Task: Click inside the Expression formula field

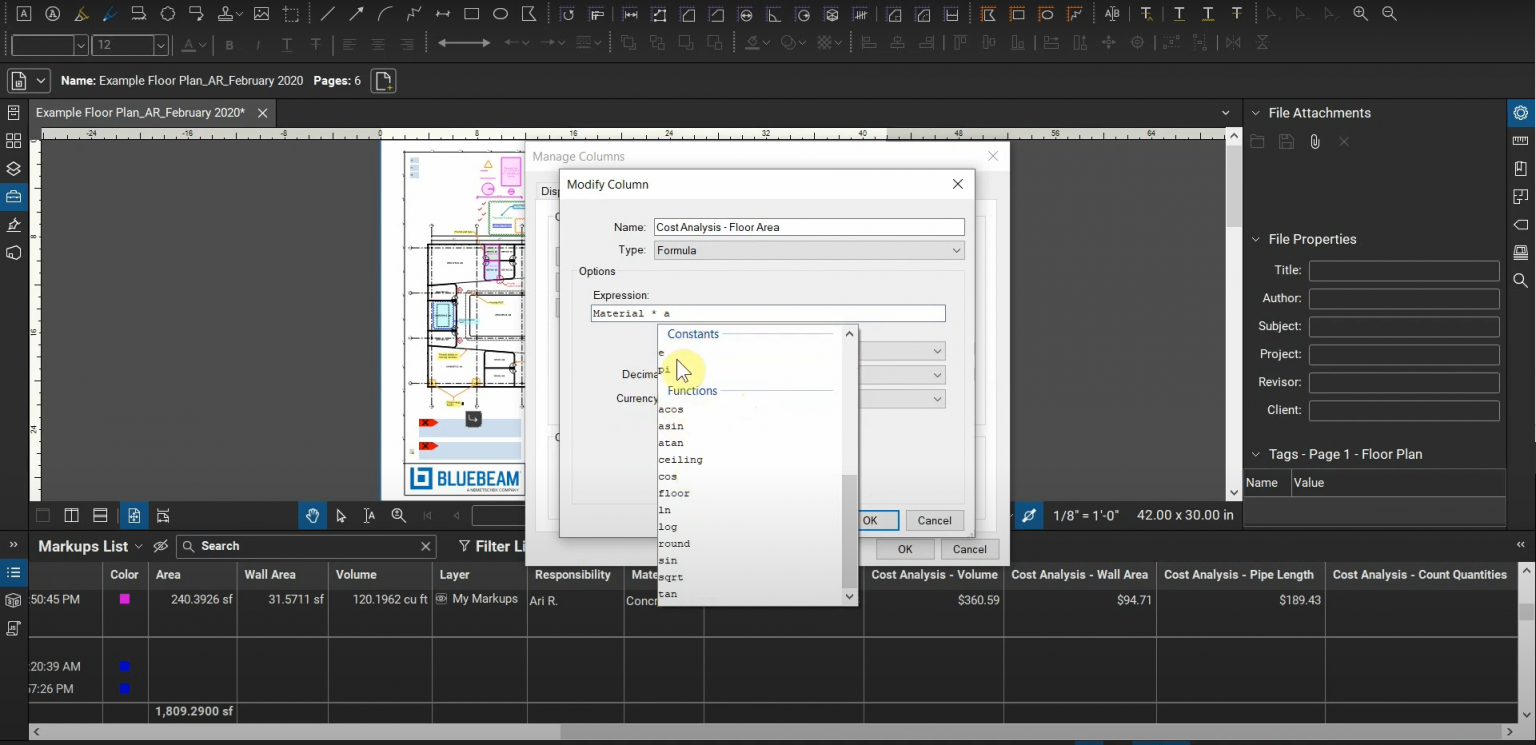Action: point(767,313)
